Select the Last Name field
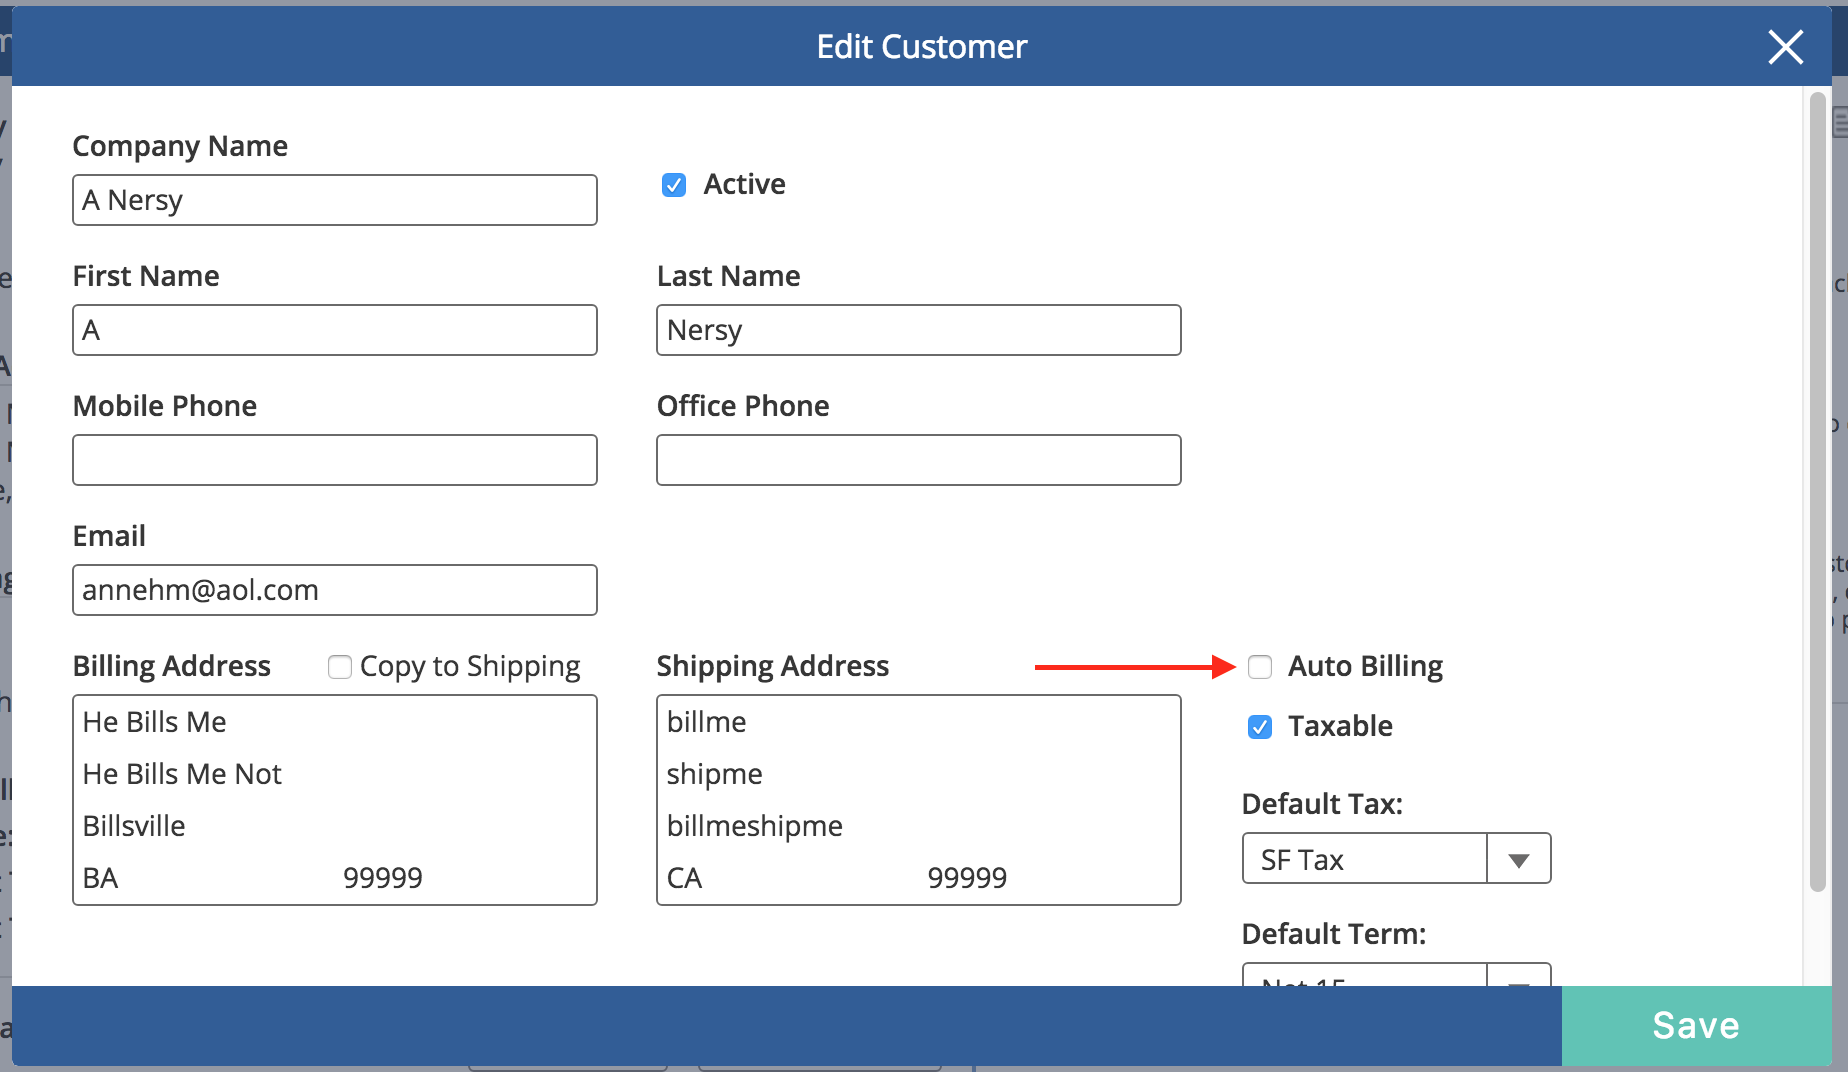Viewport: 1848px width, 1072px height. tap(917, 330)
